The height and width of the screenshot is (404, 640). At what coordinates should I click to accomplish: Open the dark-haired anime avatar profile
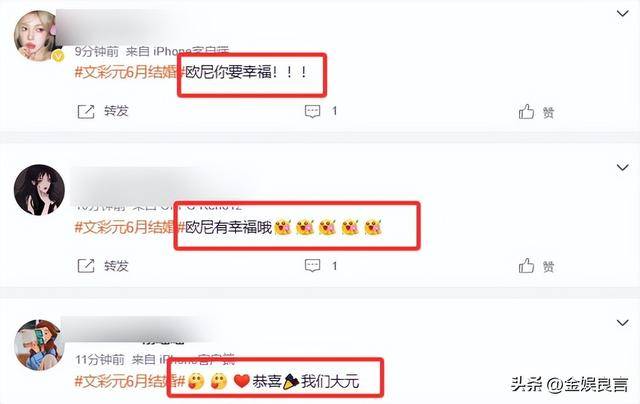tap(39, 190)
